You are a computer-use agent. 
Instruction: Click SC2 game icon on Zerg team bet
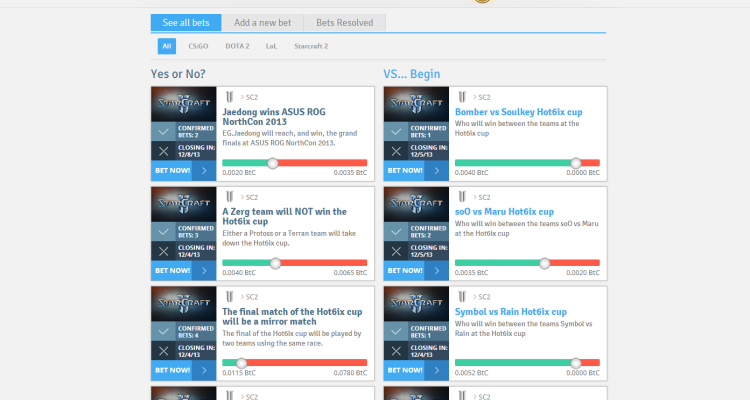coord(230,197)
